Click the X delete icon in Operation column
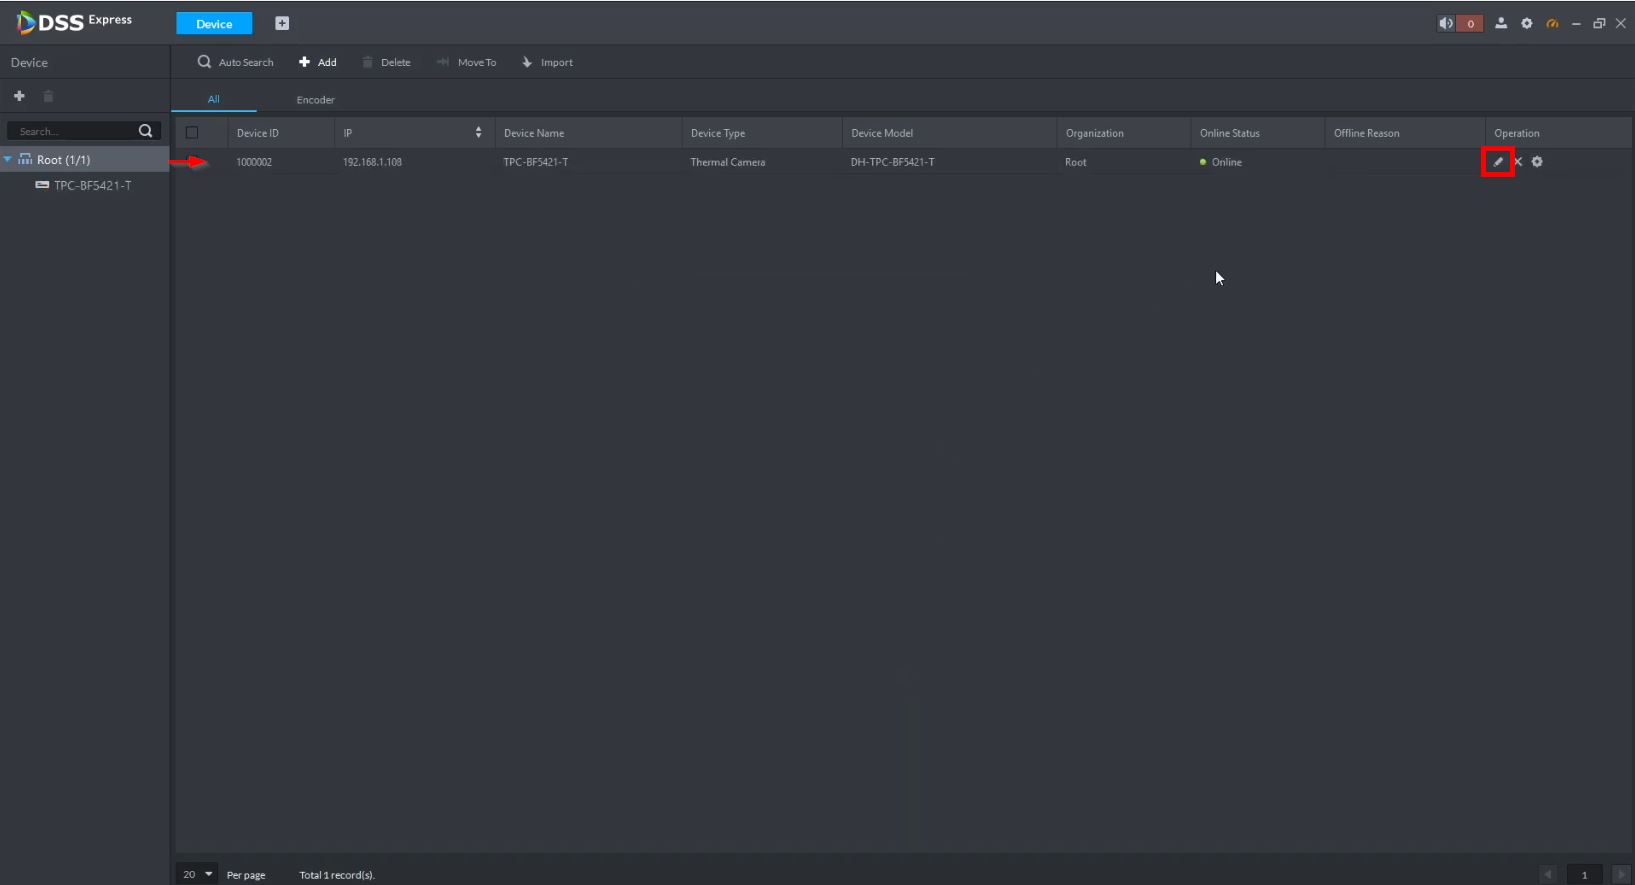 pyautogui.click(x=1518, y=162)
